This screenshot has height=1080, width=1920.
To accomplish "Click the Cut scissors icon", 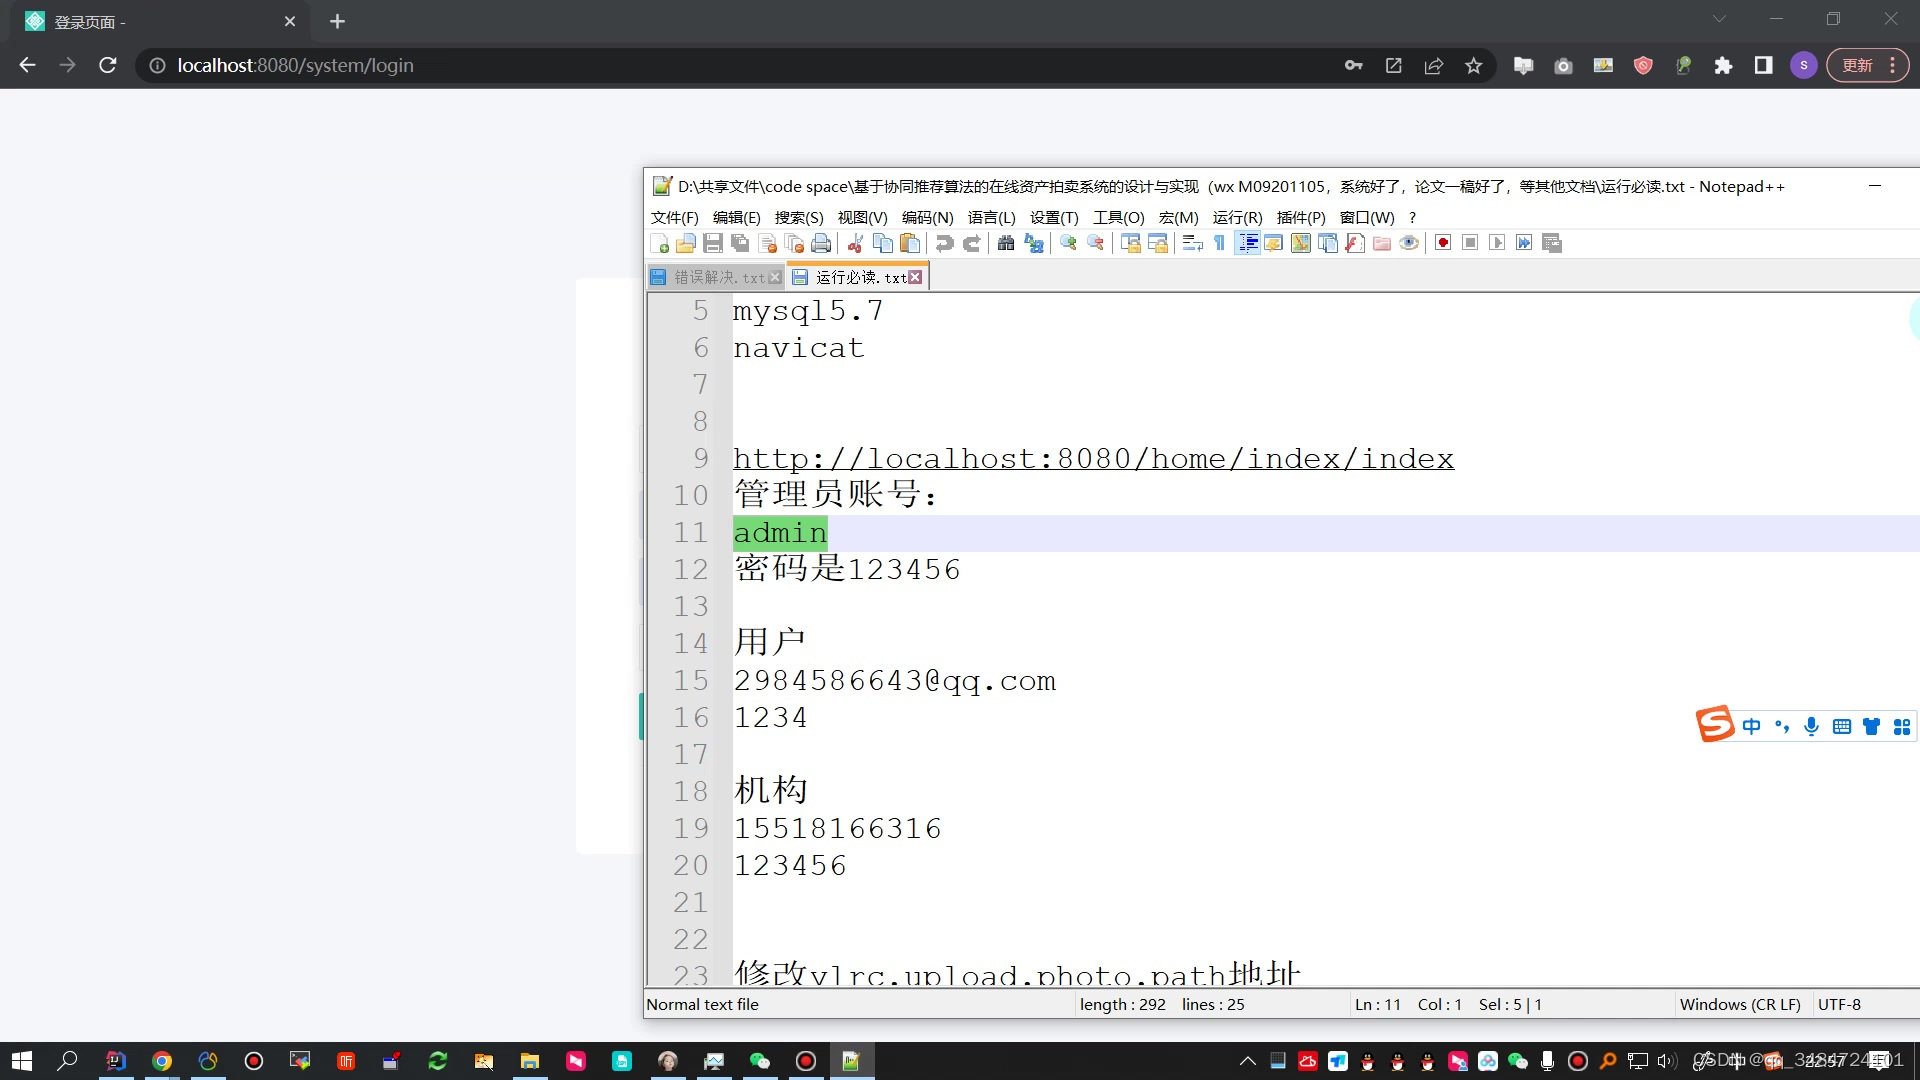I will (855, 243).
